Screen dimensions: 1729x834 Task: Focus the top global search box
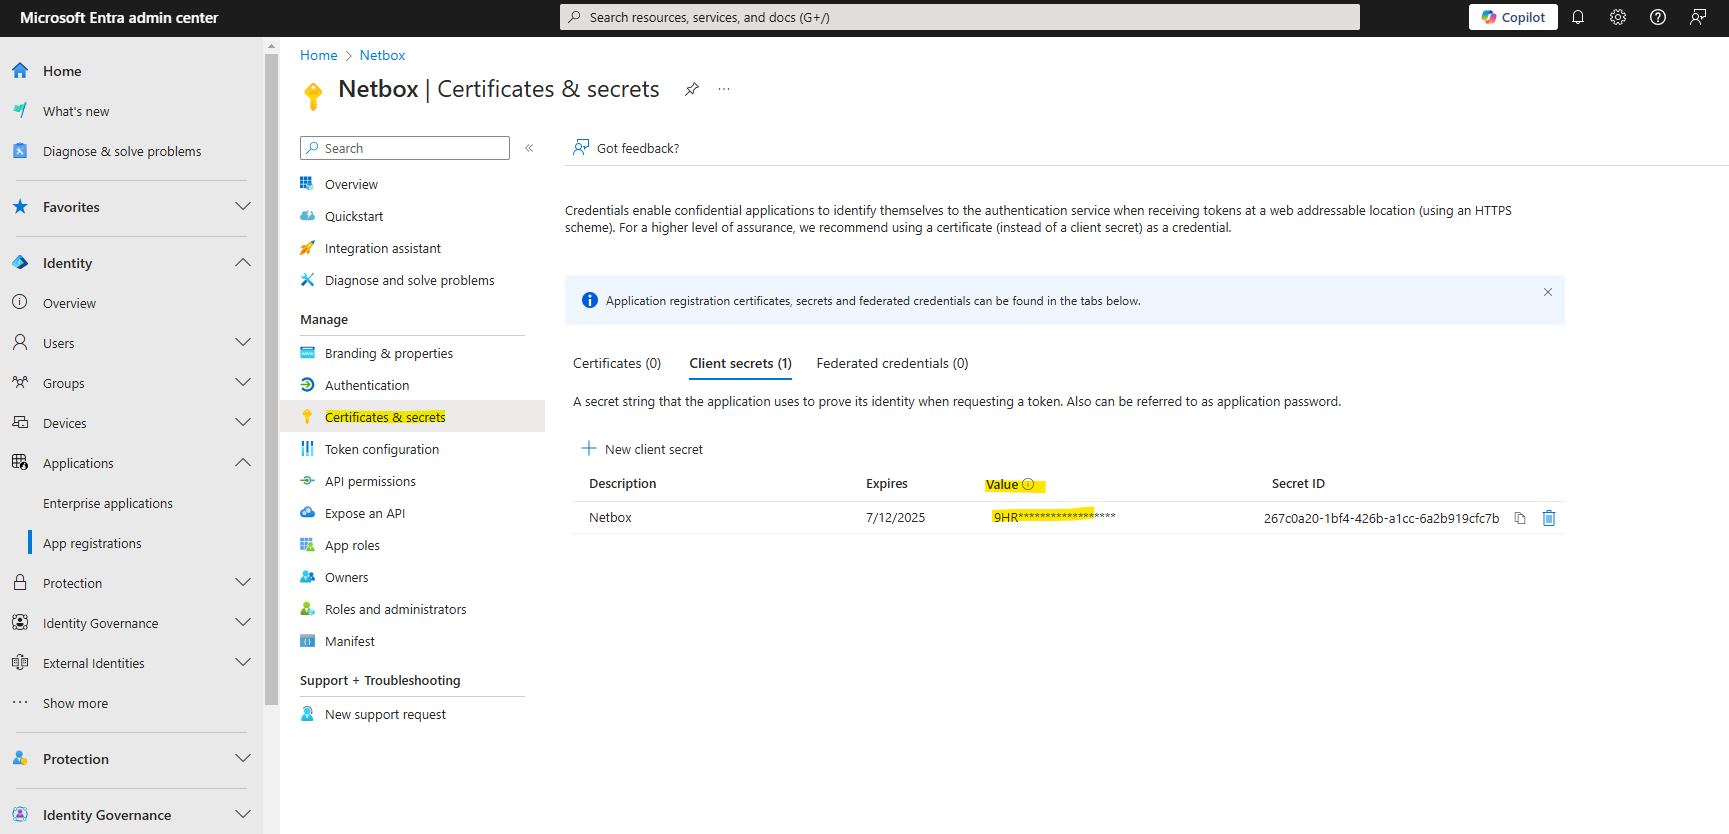(960, 17)
